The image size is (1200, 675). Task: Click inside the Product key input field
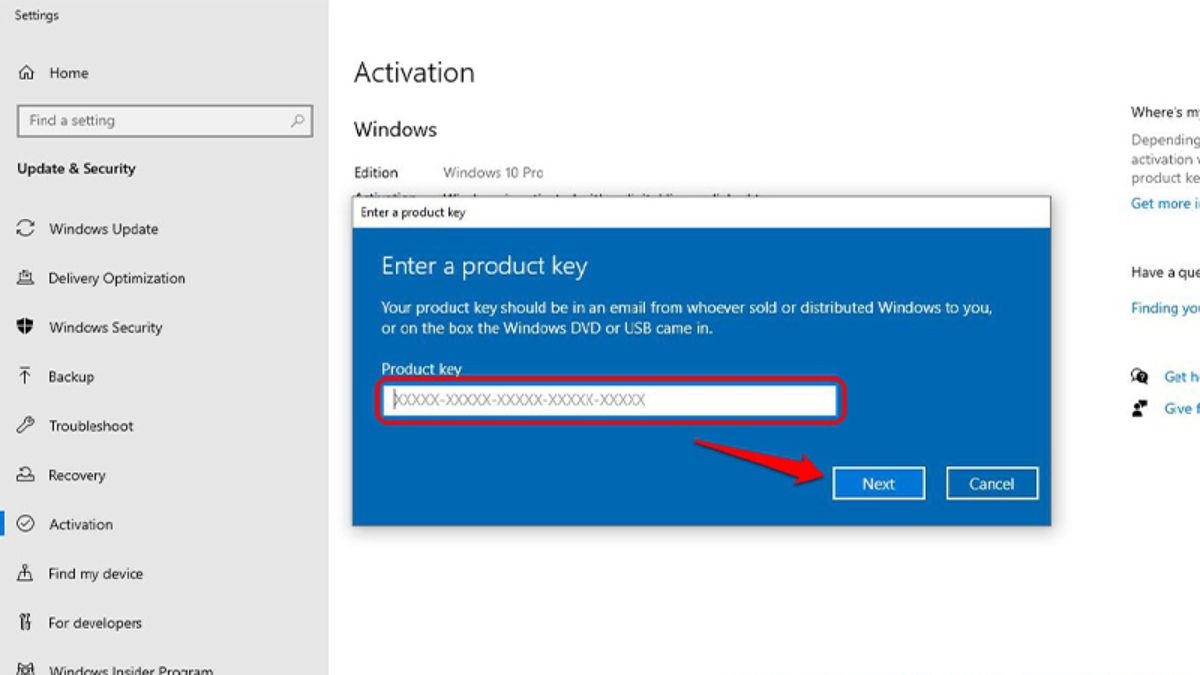[x=610, y=400]
